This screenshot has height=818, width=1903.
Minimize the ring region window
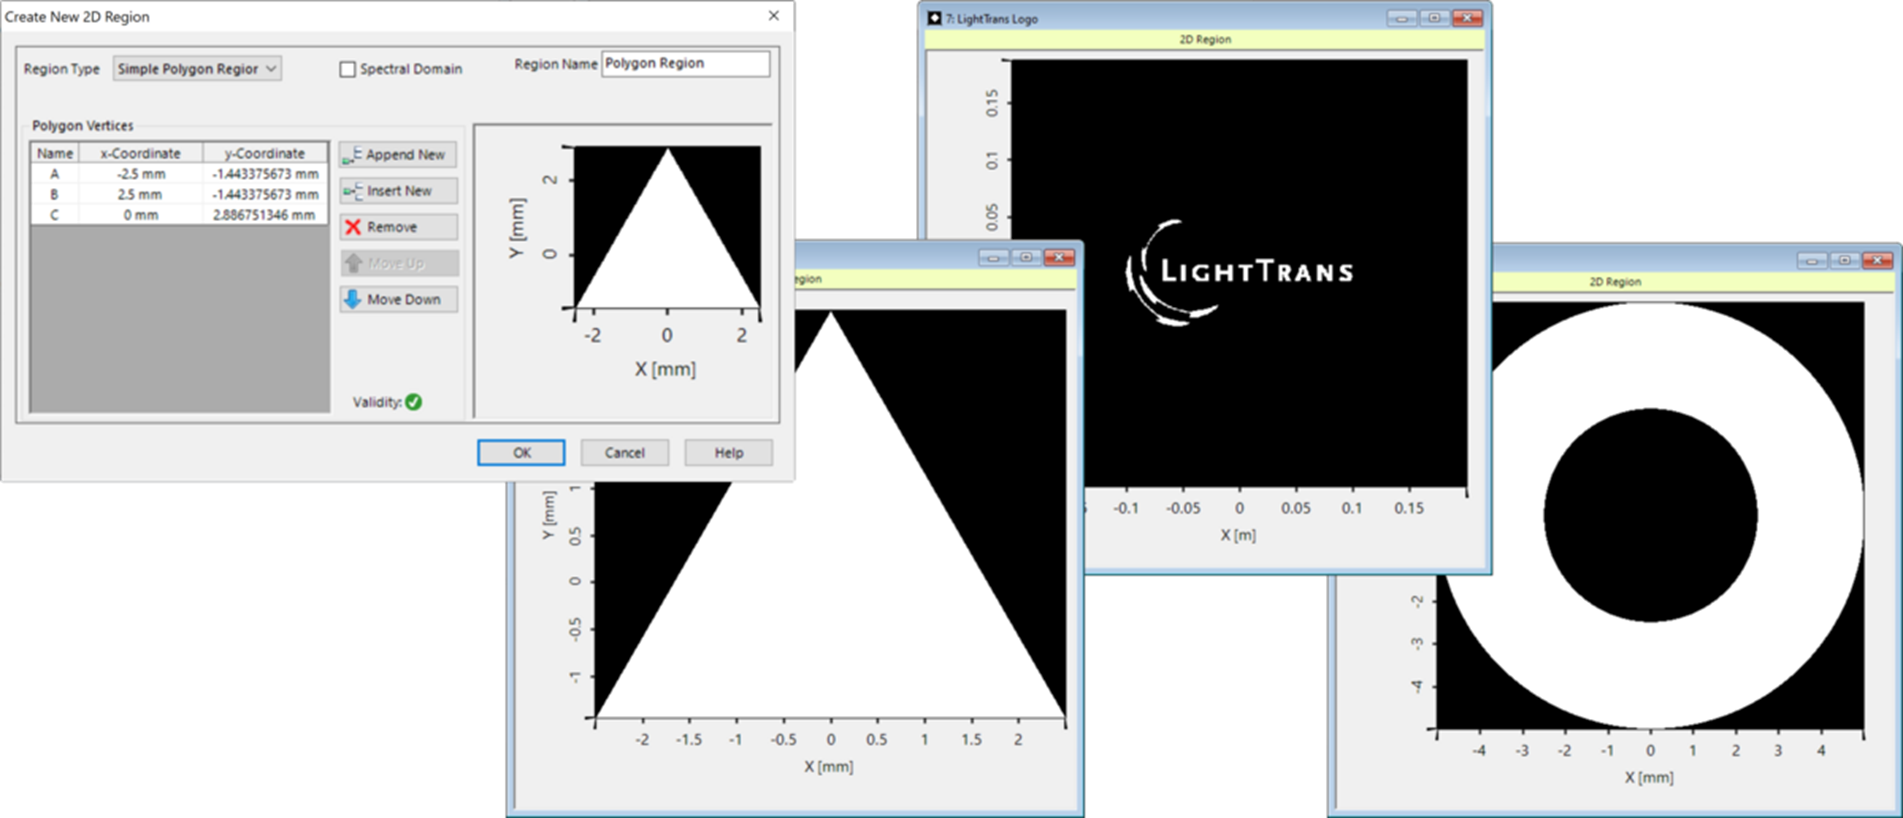click(1812, 260)
